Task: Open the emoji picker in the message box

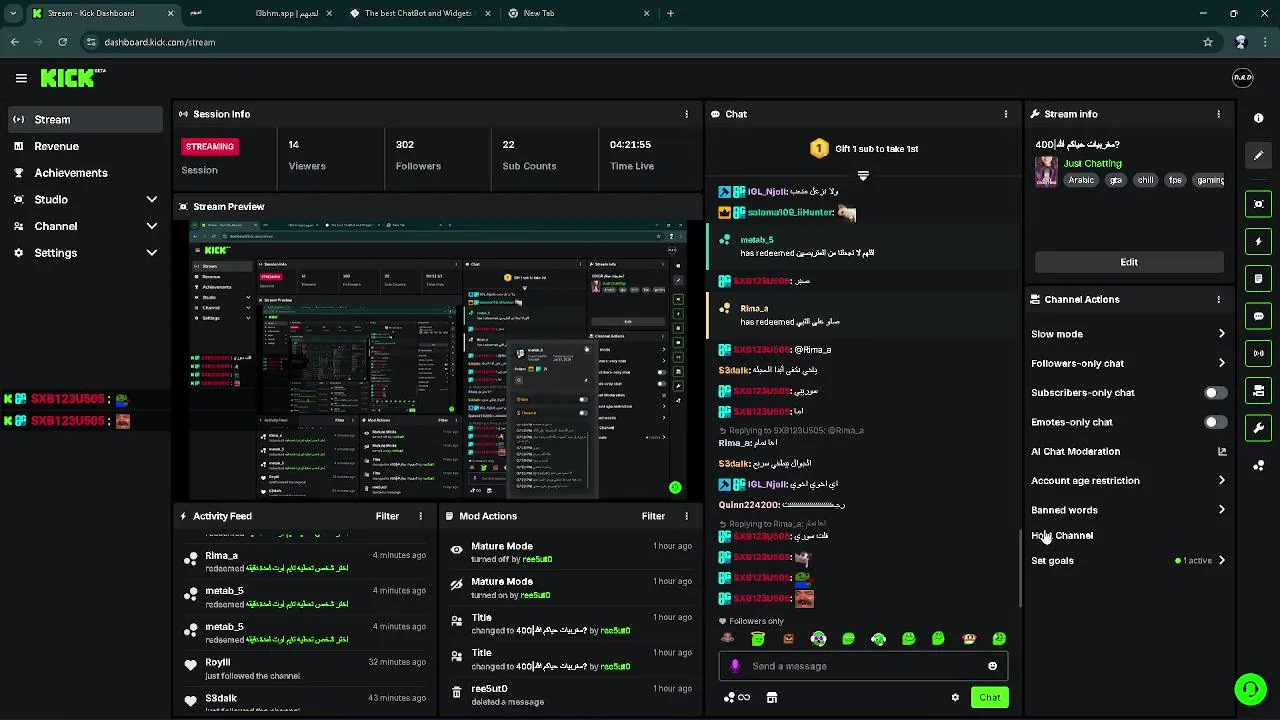Action: point(992,666)
